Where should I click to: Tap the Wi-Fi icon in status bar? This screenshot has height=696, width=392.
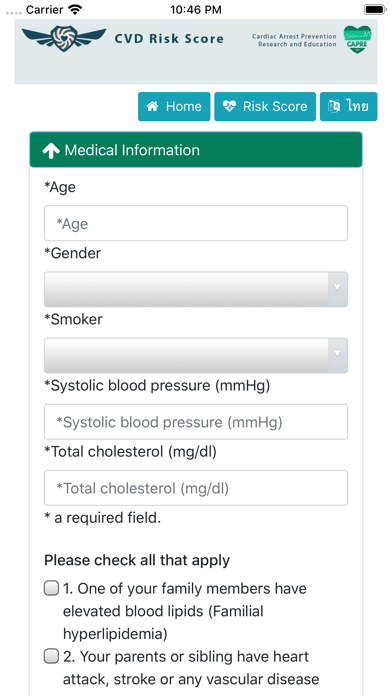pyautogui.click(x=76, y=9)
